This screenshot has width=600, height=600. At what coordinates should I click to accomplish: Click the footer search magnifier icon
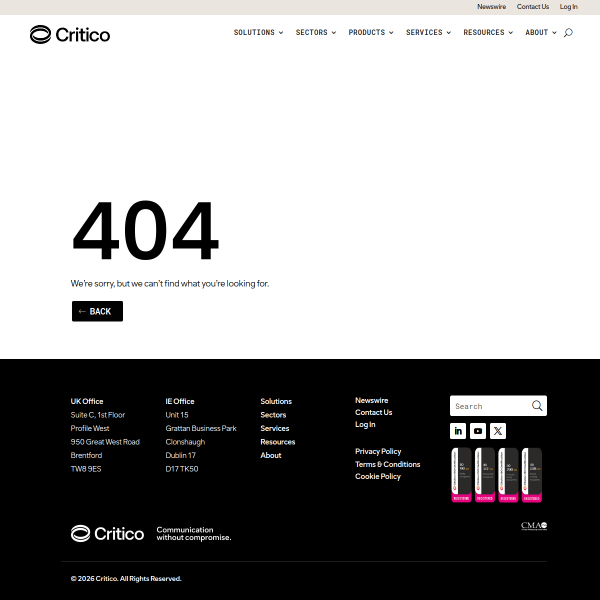click(537, 406)
